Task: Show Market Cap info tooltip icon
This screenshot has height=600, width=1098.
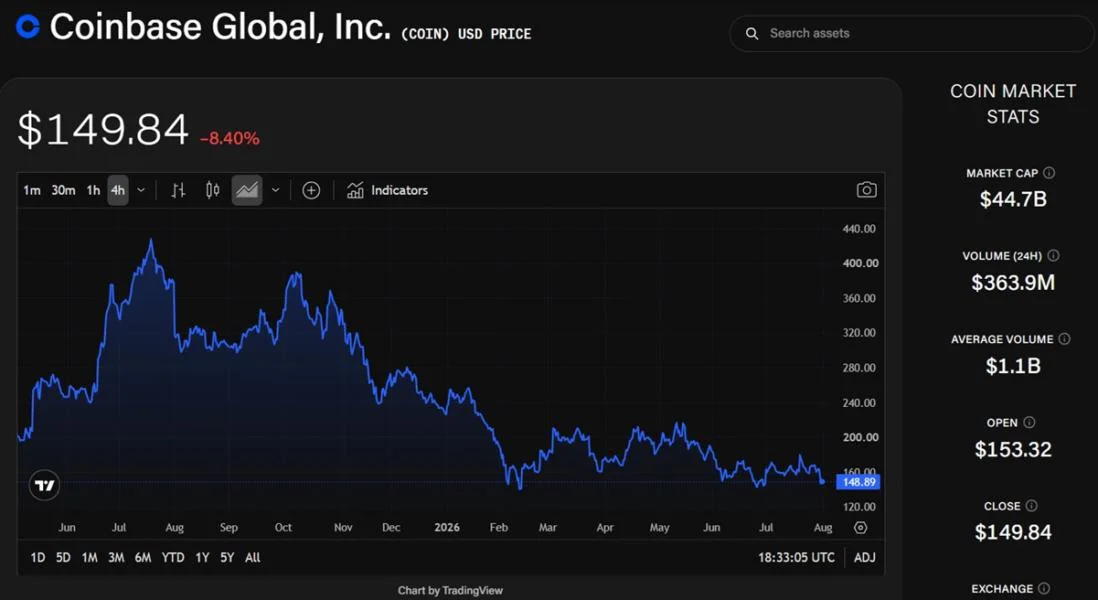Action: (x=1049, y=173)
